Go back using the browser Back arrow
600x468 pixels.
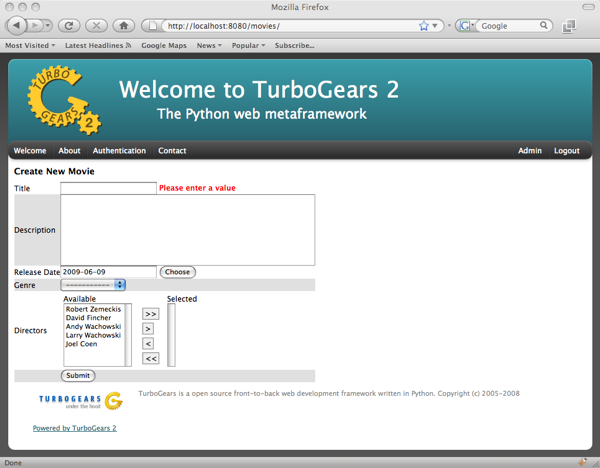pos(16,26)
